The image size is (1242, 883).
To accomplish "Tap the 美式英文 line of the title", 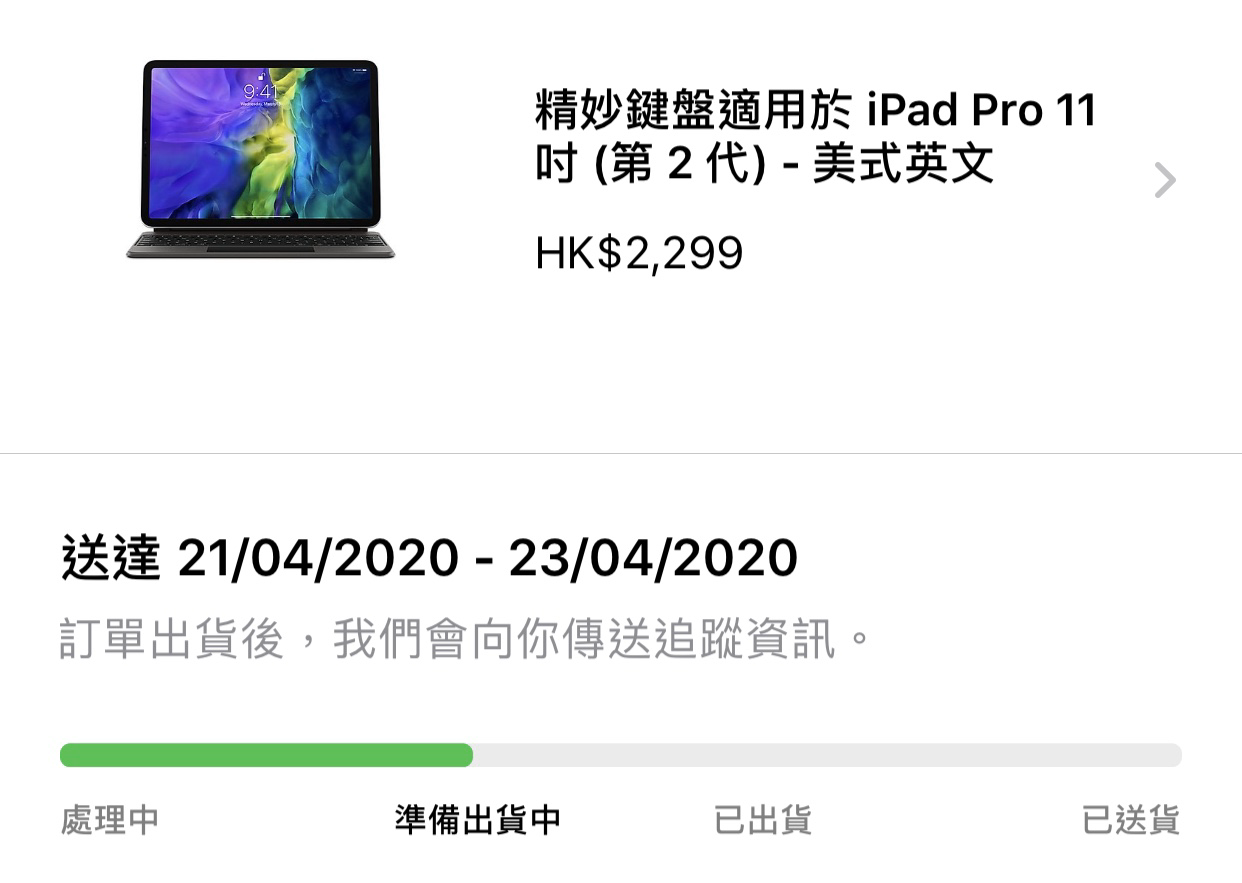I will (x=903, y=164).
